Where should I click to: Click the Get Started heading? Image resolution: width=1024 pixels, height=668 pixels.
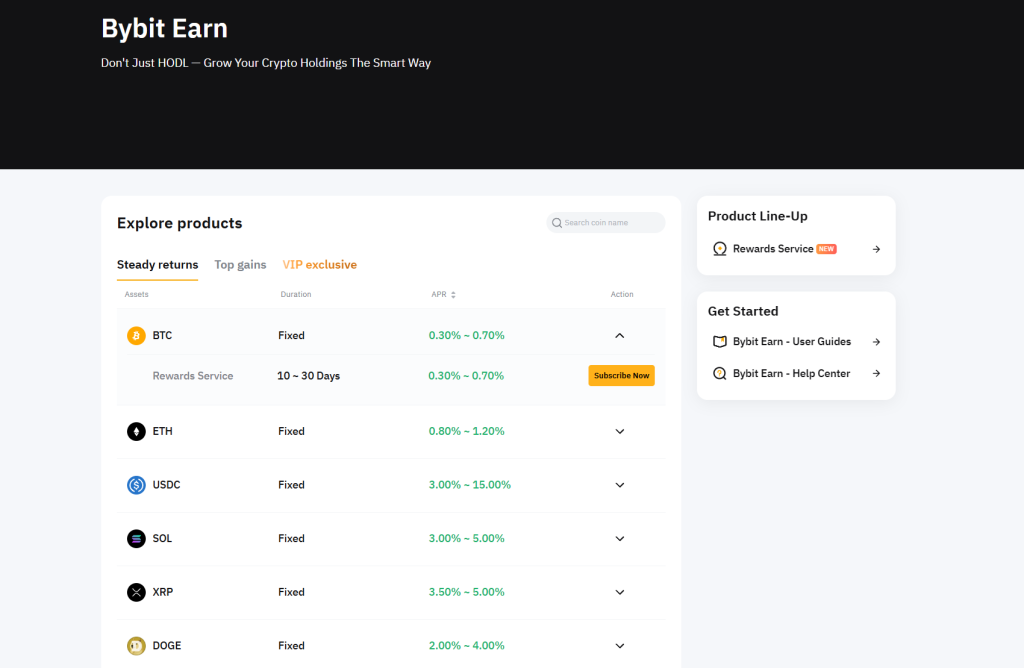743,311
